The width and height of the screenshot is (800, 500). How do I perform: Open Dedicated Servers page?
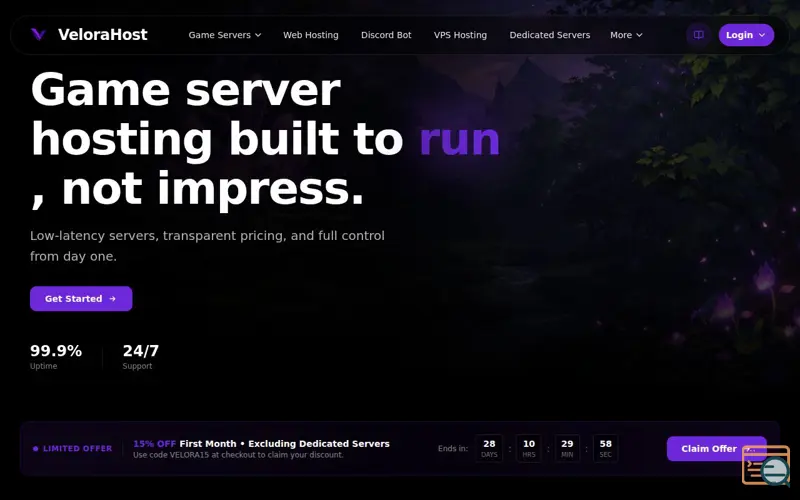[549, 35]
